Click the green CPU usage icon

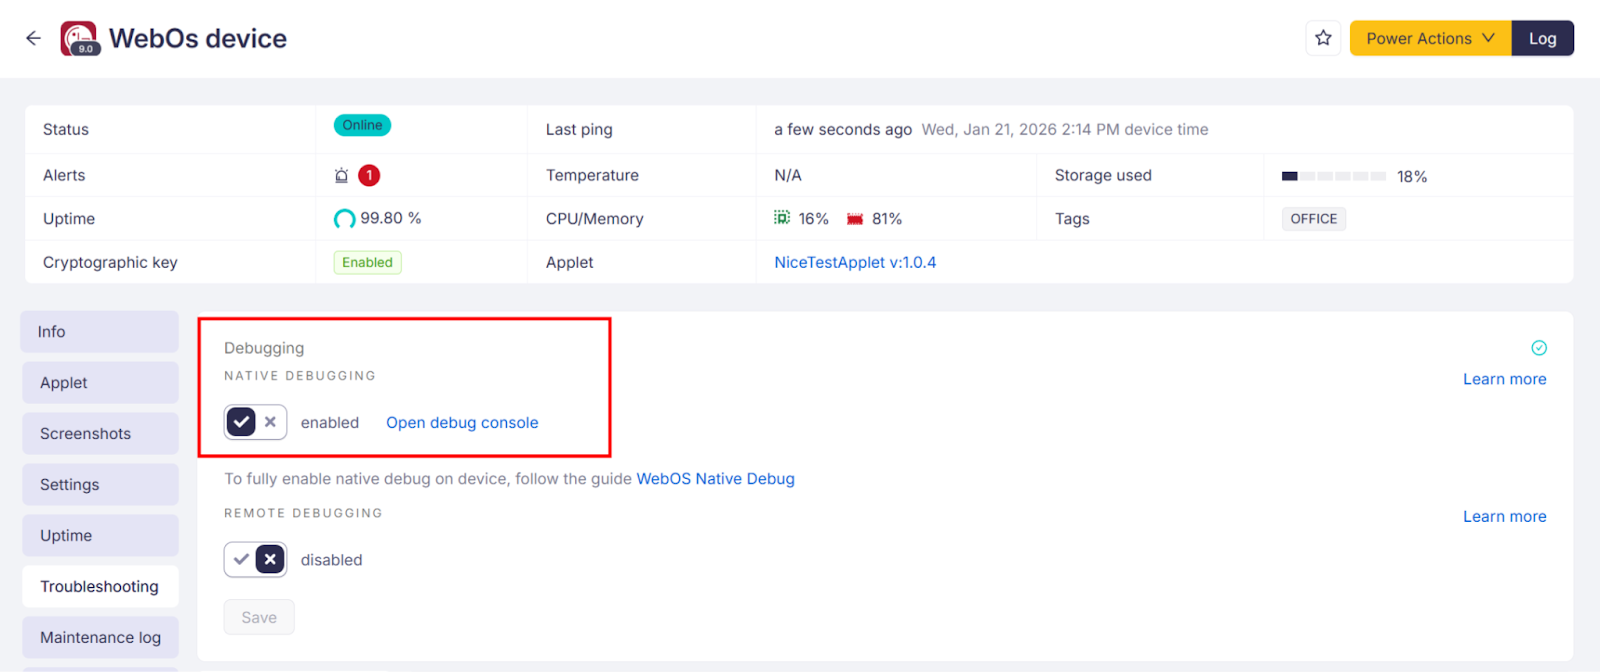tap(782, 218)
